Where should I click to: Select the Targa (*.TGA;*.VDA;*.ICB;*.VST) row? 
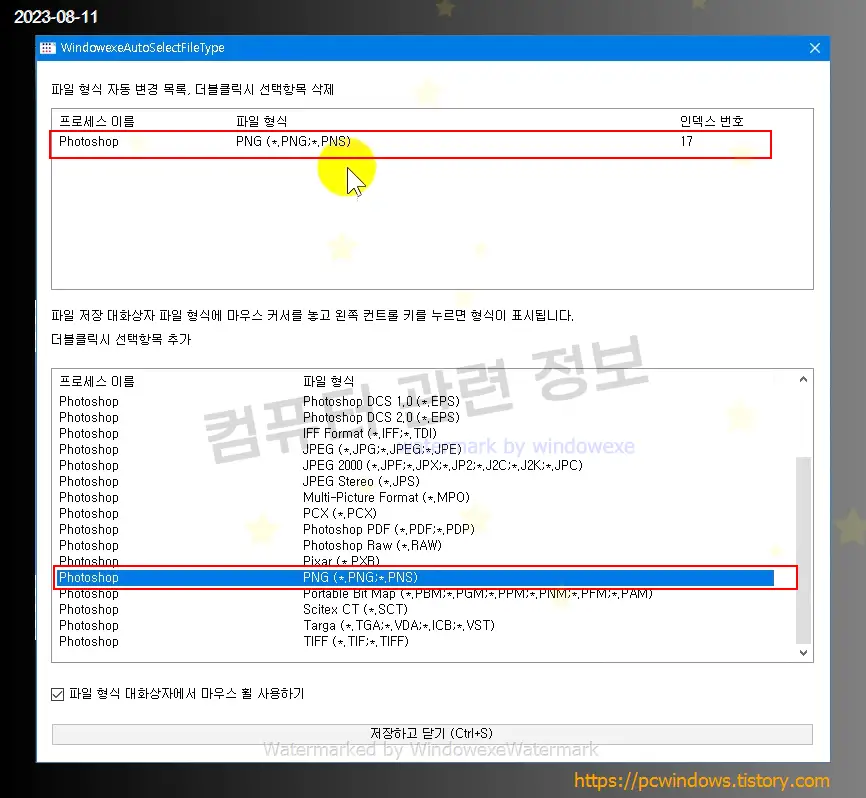click(x=416, y=626)
